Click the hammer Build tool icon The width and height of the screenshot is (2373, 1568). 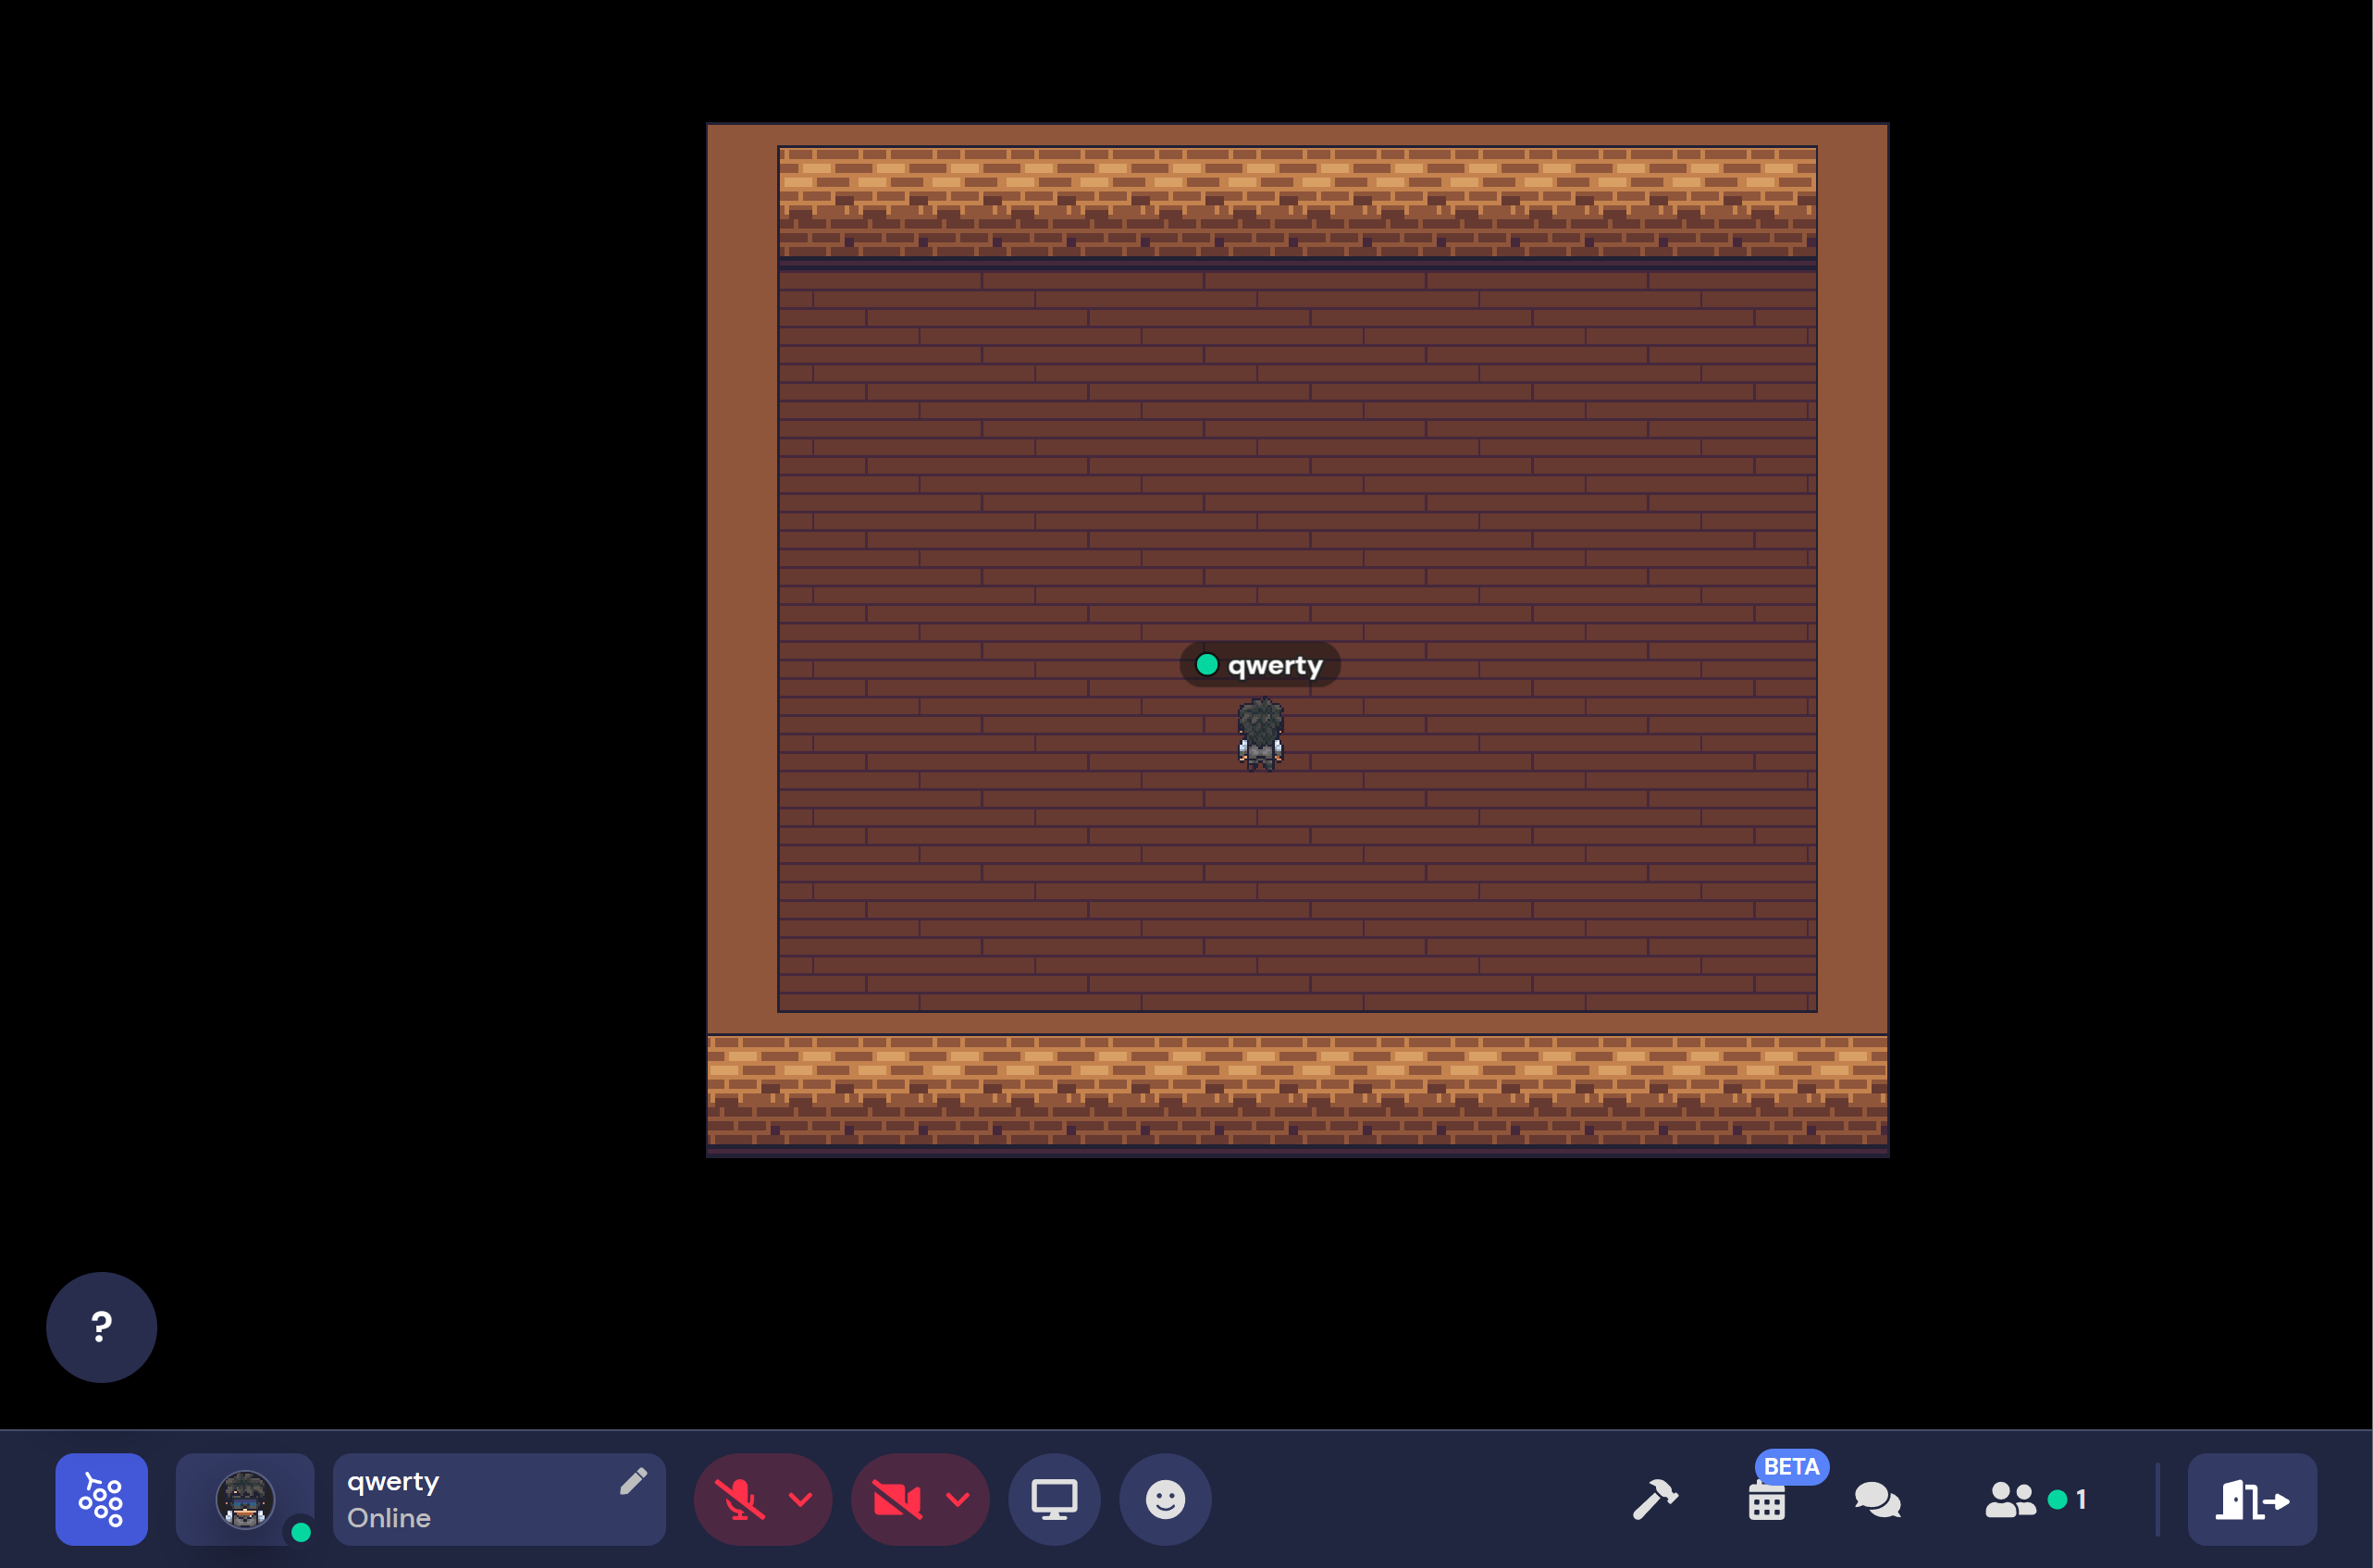[x=1654, y=1499]
